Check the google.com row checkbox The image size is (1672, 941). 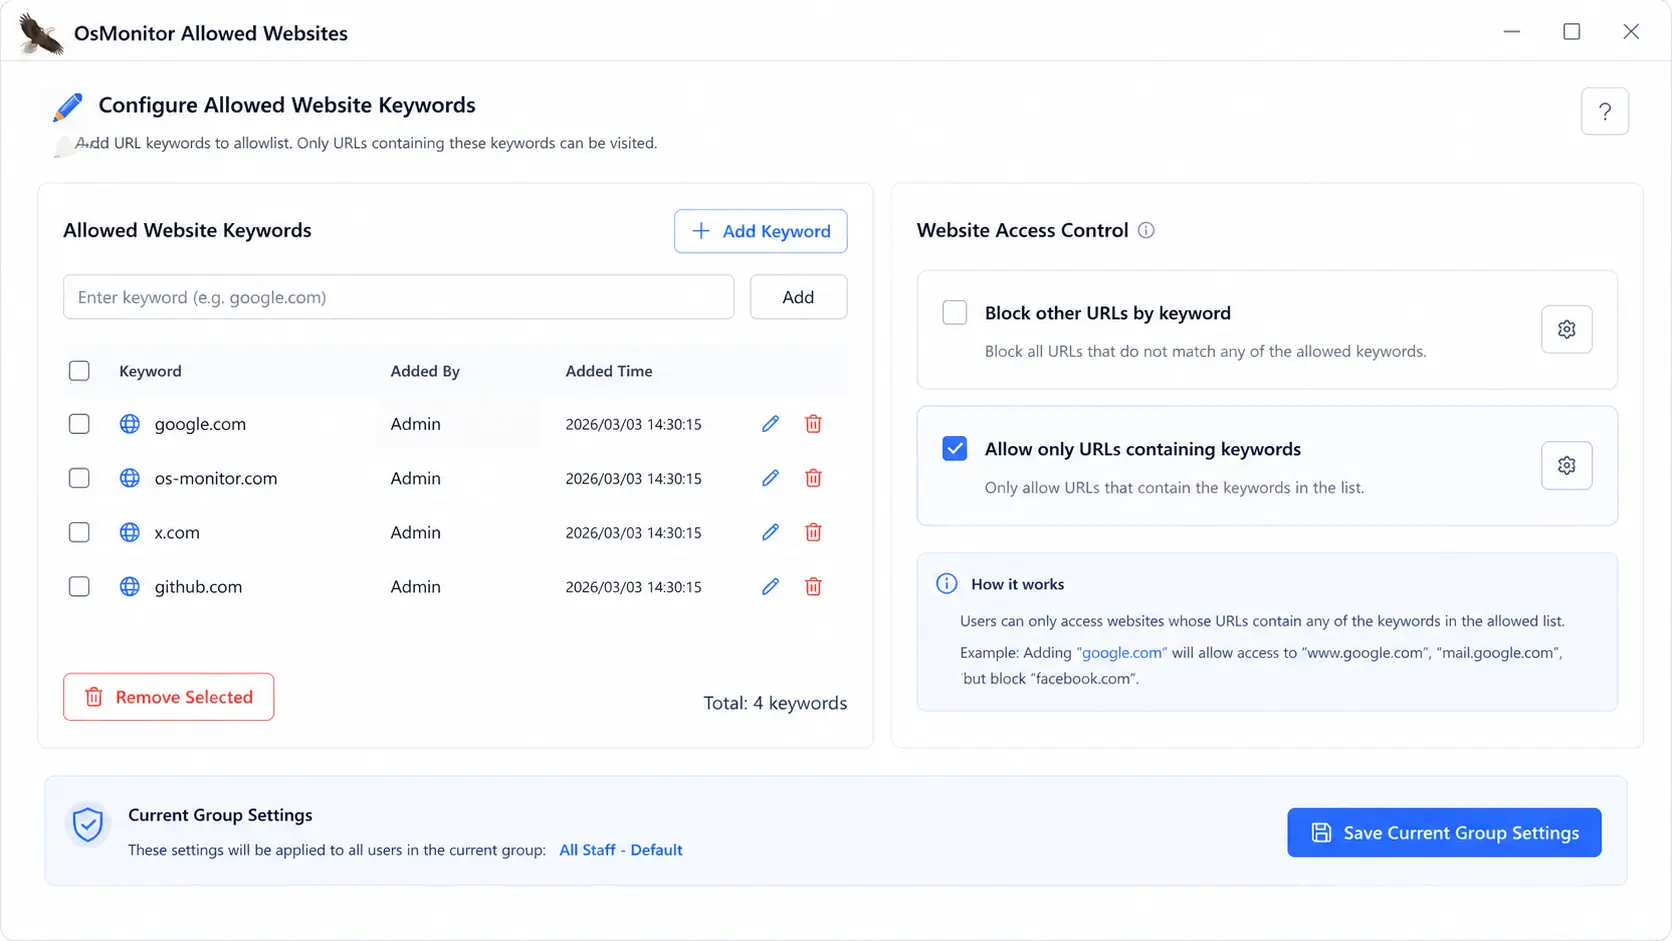pos(79,424)
